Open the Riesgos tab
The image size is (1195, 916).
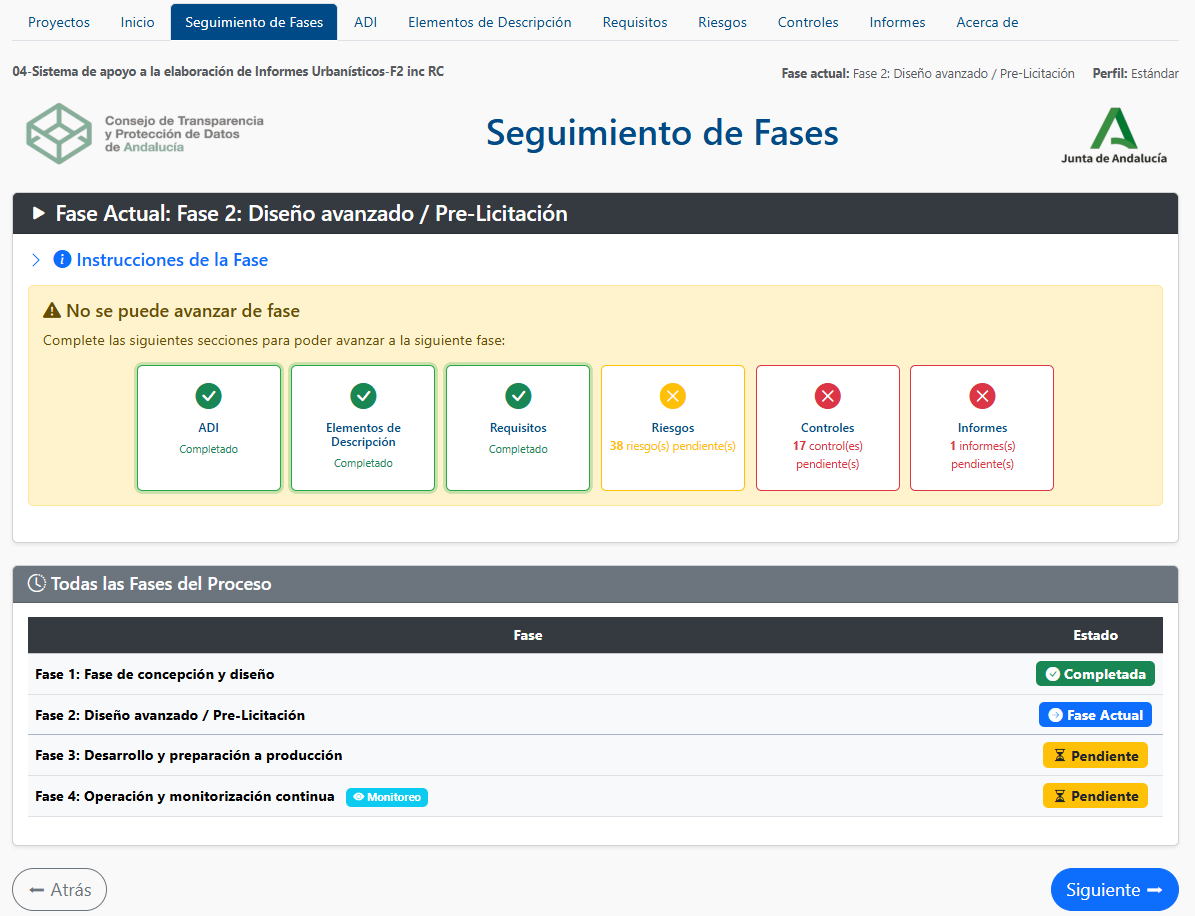click(x=722, y=22)
